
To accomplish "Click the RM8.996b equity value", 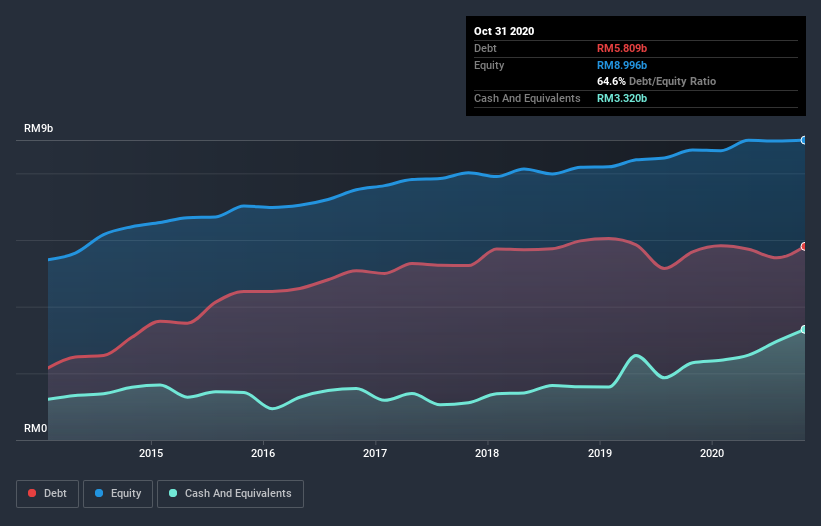I will 622,65.
